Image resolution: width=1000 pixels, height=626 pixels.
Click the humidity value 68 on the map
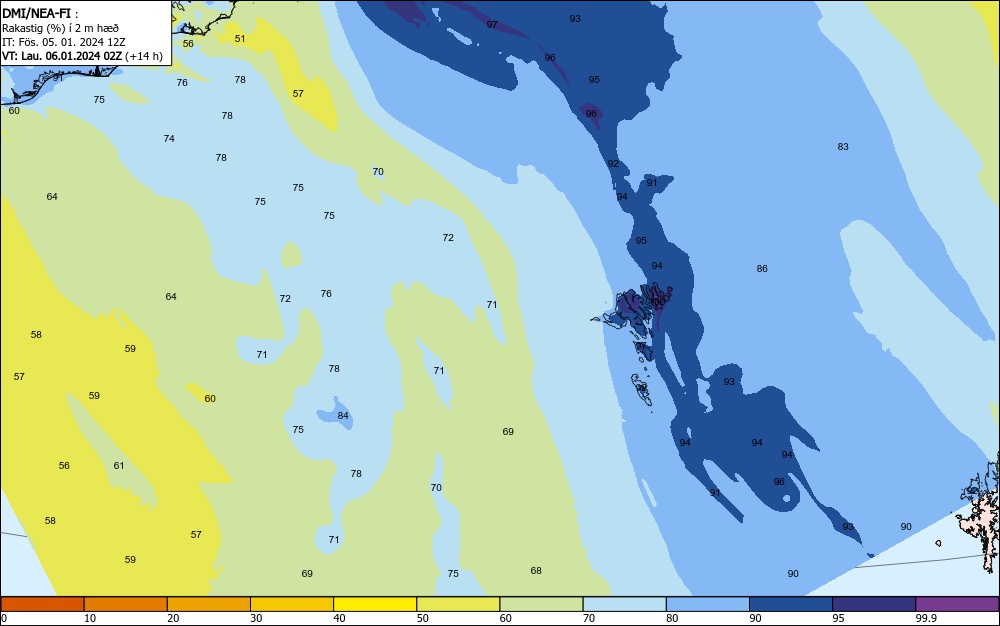point(536,571)
